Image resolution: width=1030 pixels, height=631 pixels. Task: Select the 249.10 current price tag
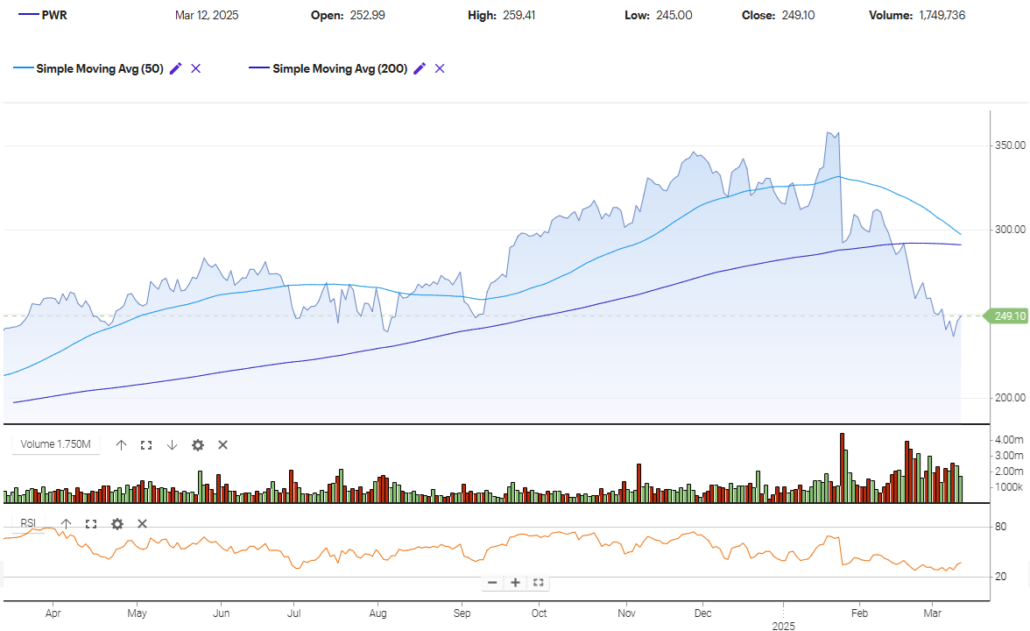click(1007, 316)
